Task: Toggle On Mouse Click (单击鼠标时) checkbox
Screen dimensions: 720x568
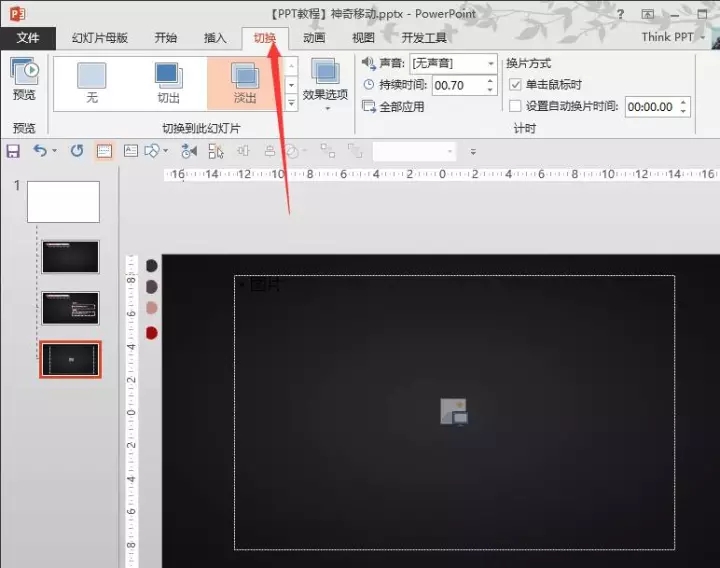Action: 516,85
